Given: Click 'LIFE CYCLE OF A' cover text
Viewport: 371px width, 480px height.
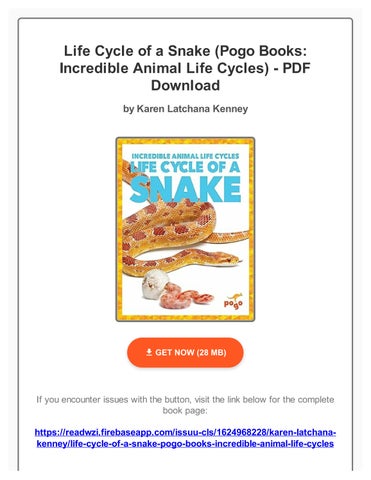Looking at the screenshot, I should pos(185,167).
